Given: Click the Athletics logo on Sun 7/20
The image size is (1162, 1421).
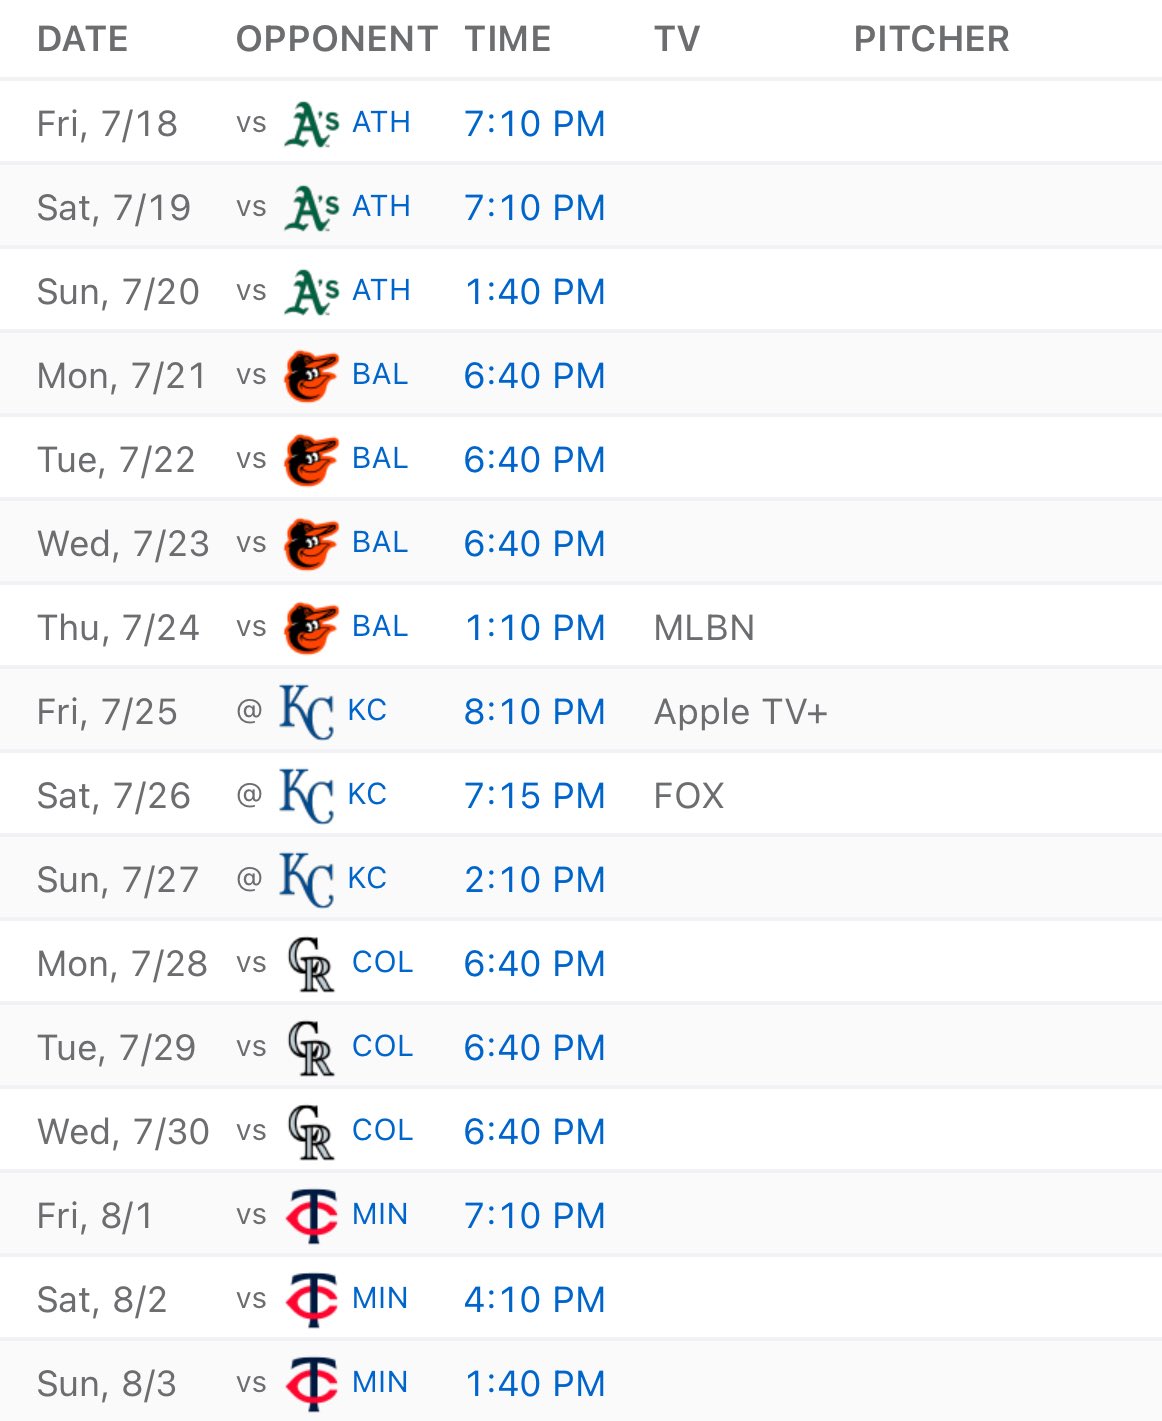Looking at the screenshot, I should [x=311, y=292].
